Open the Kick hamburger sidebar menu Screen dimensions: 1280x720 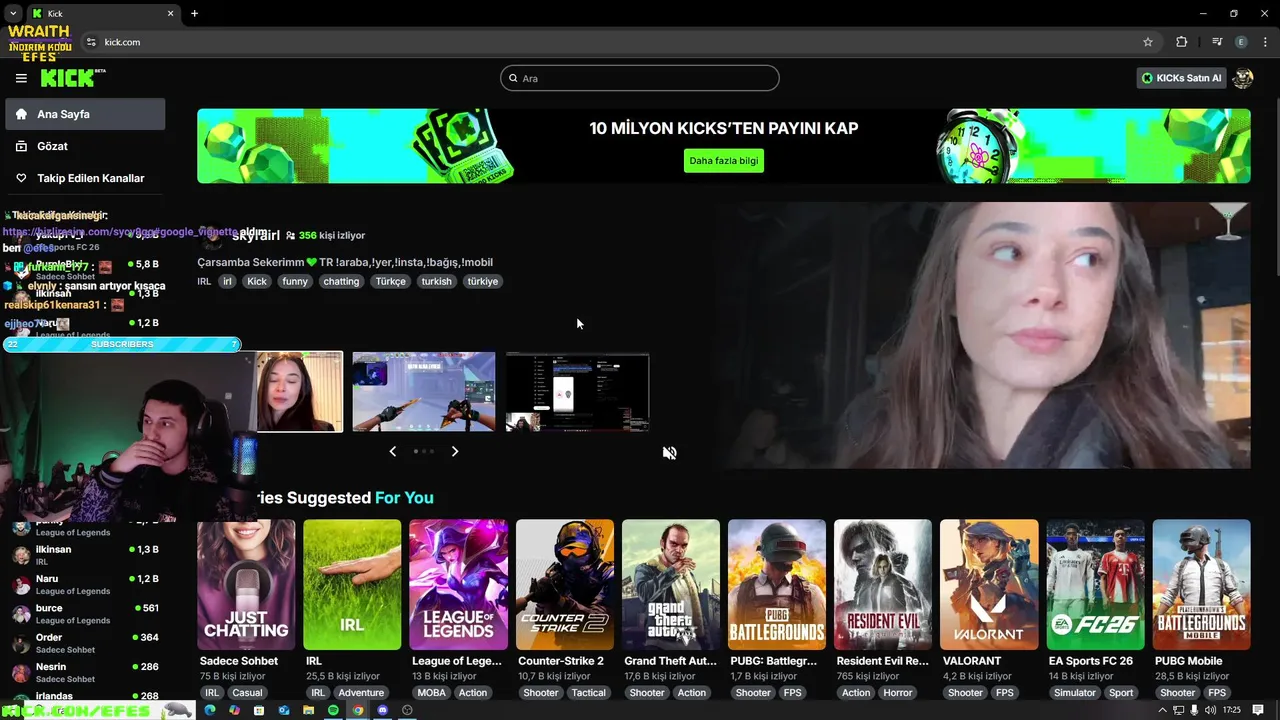pos(21,78)
